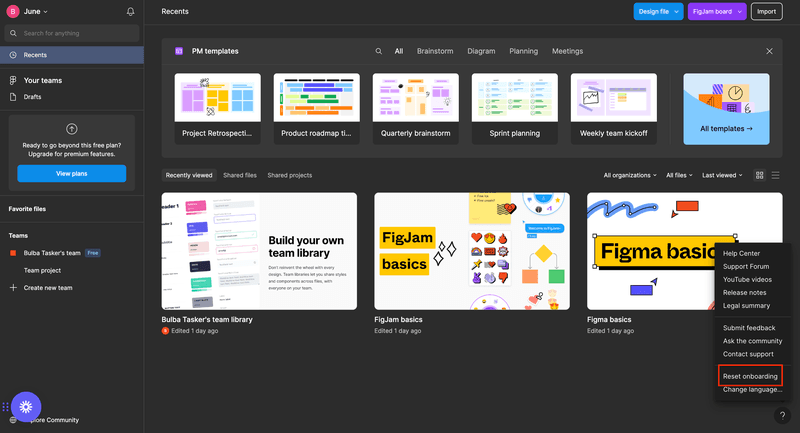Click the plus icon for Create new team
This screenshot has width=800, height=433.
(x=13, y=287)
